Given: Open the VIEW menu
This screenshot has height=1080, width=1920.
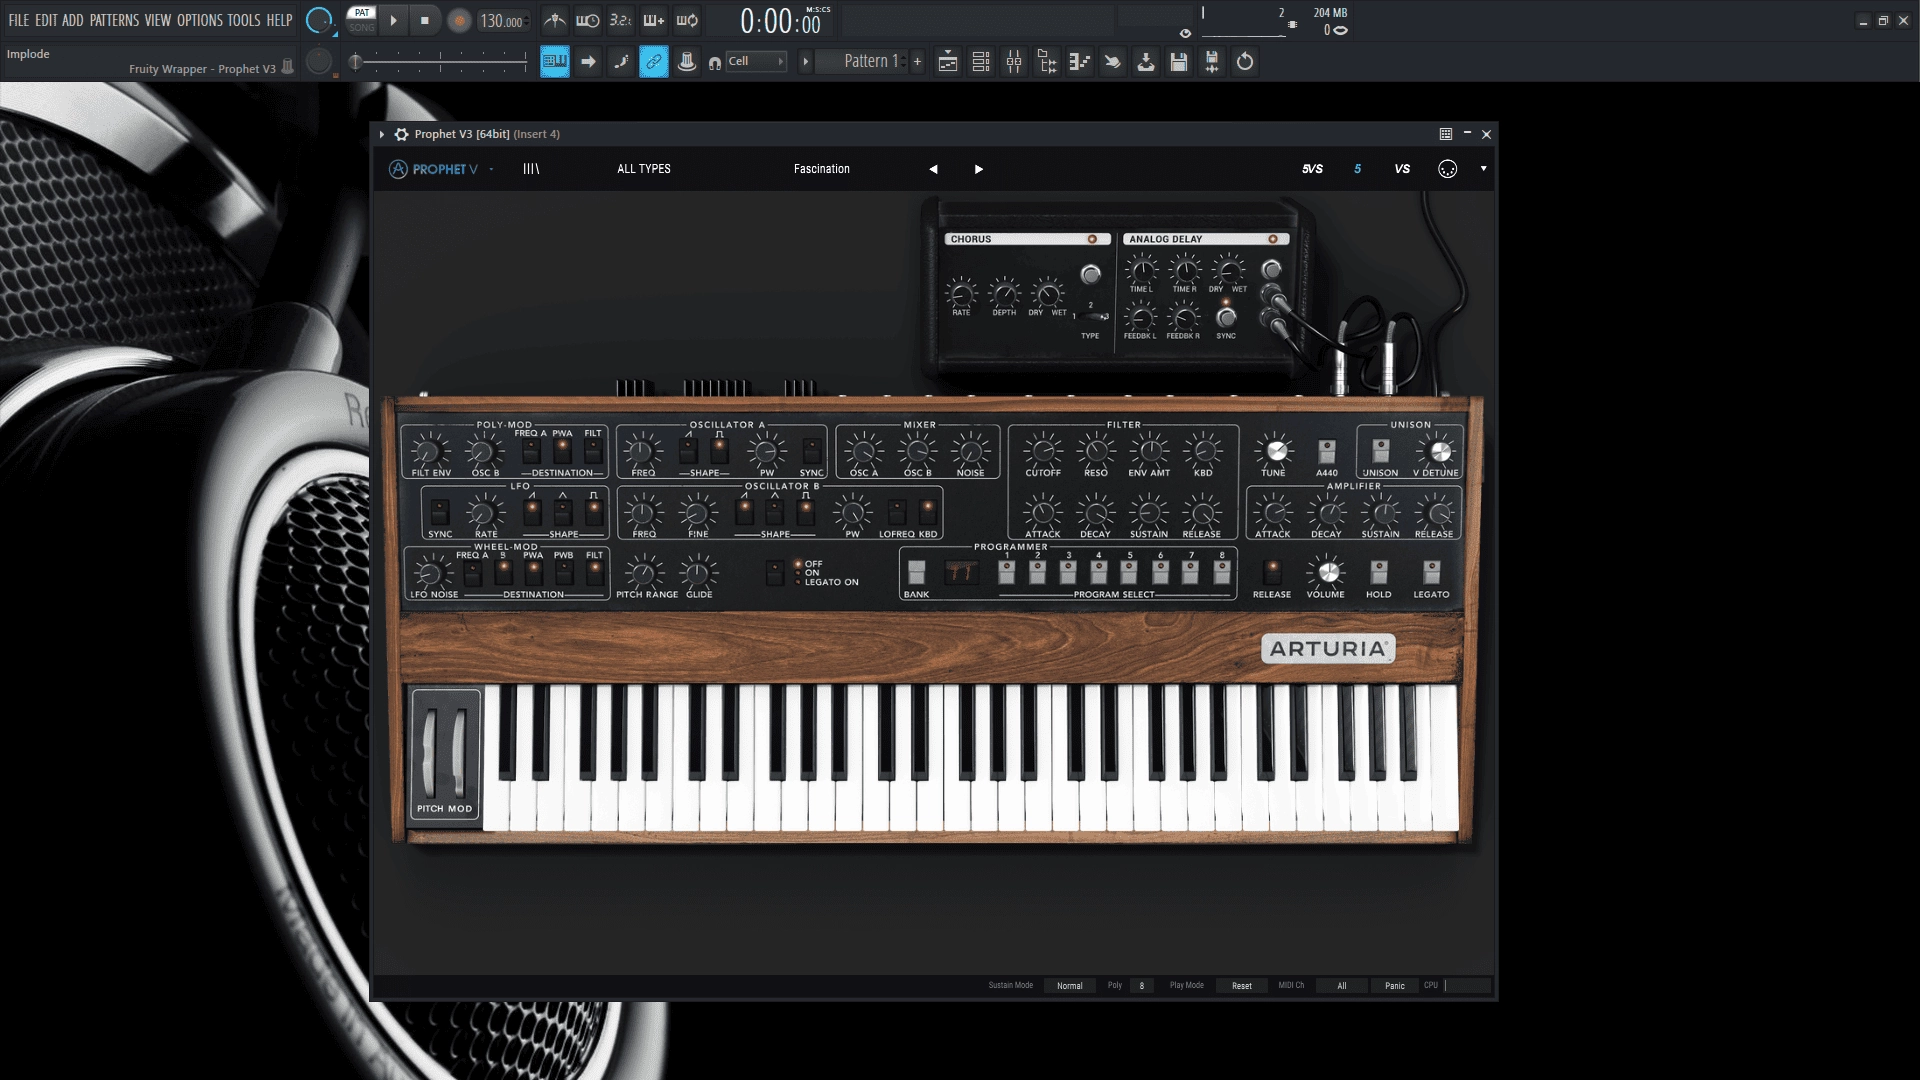Looking at the screenshot, I should click(158, 20).
